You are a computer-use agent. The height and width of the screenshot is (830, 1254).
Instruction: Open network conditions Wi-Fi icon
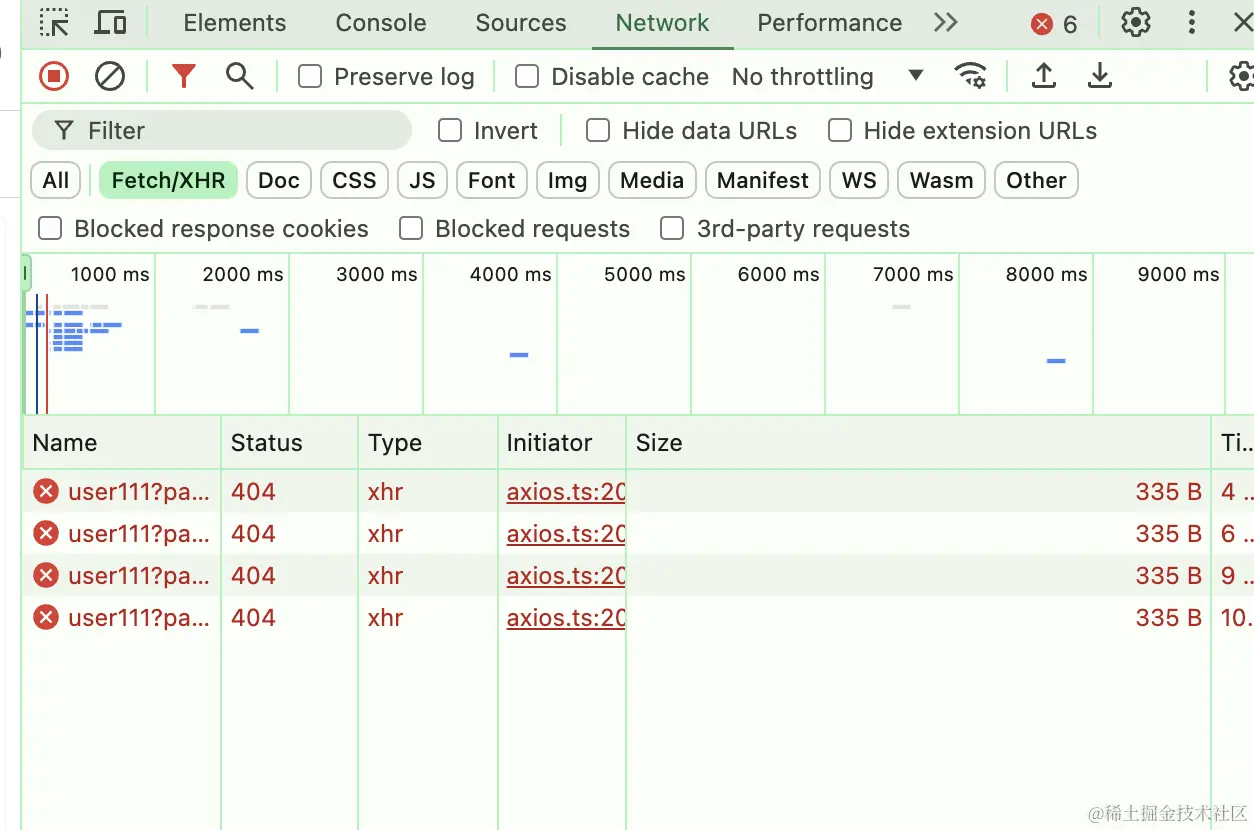tap(969, 76)
